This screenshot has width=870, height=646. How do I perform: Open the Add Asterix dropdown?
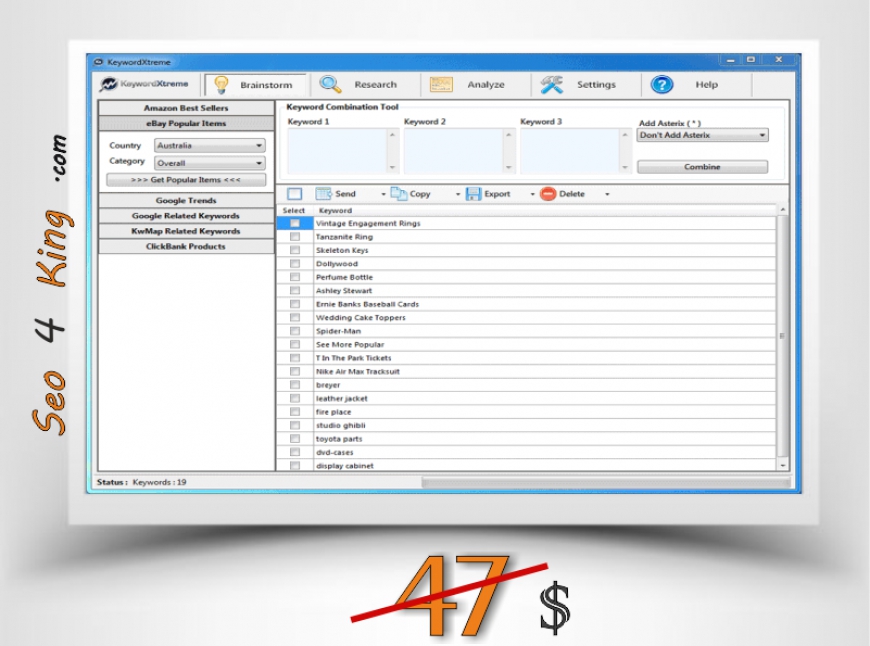[702, 135]
